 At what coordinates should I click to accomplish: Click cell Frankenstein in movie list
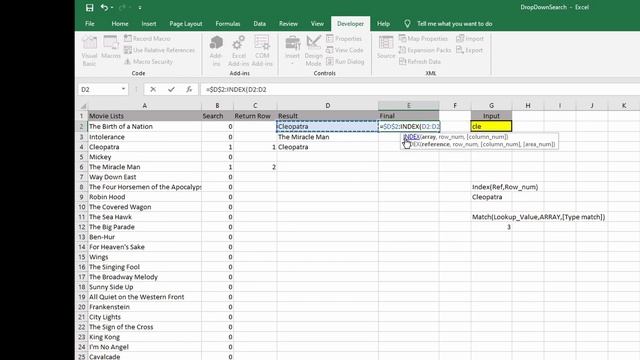144,307
